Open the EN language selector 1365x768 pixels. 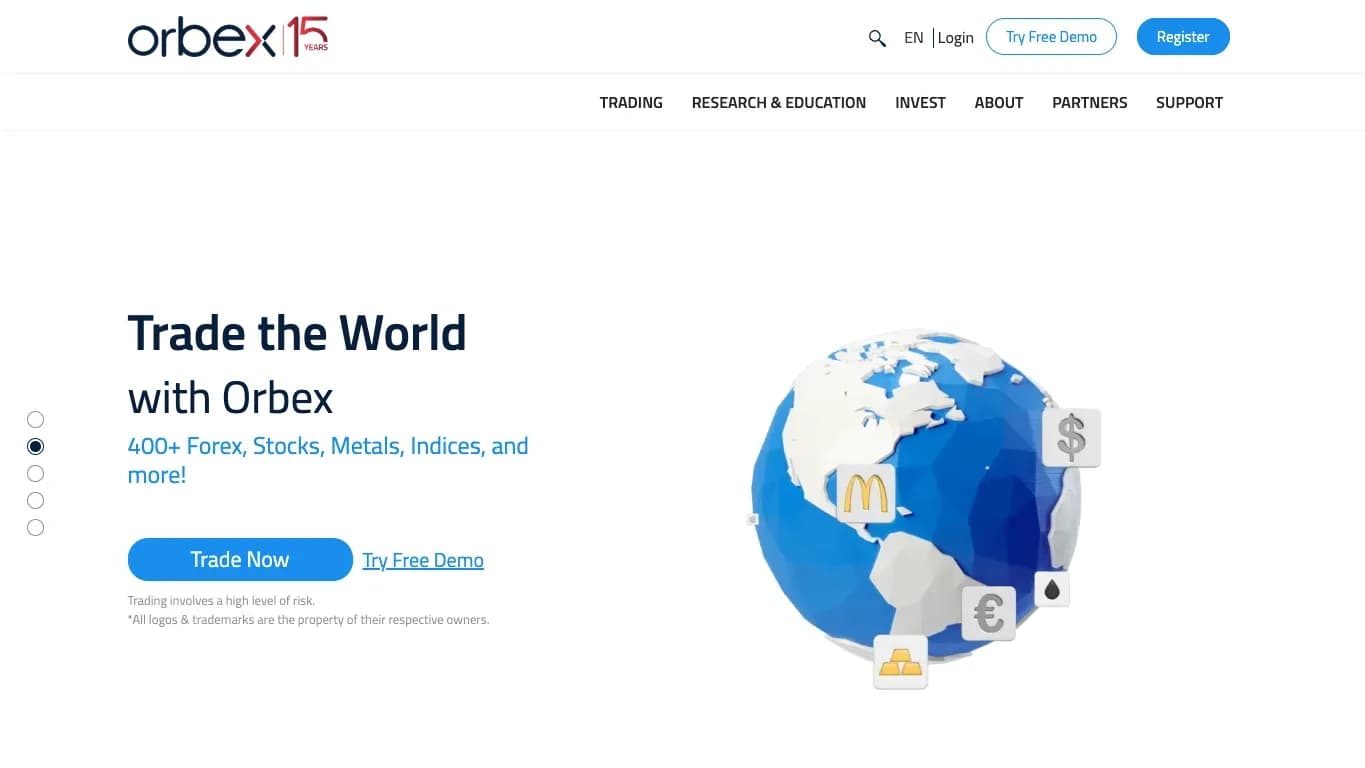click(x=913, y=38)
